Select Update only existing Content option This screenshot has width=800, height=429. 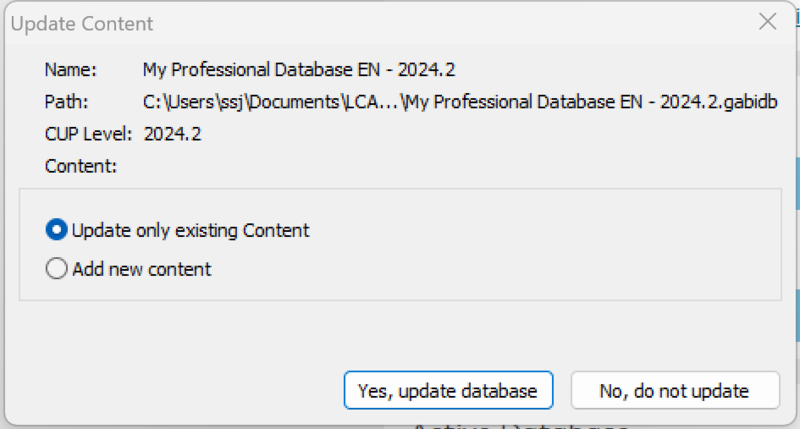190,230
